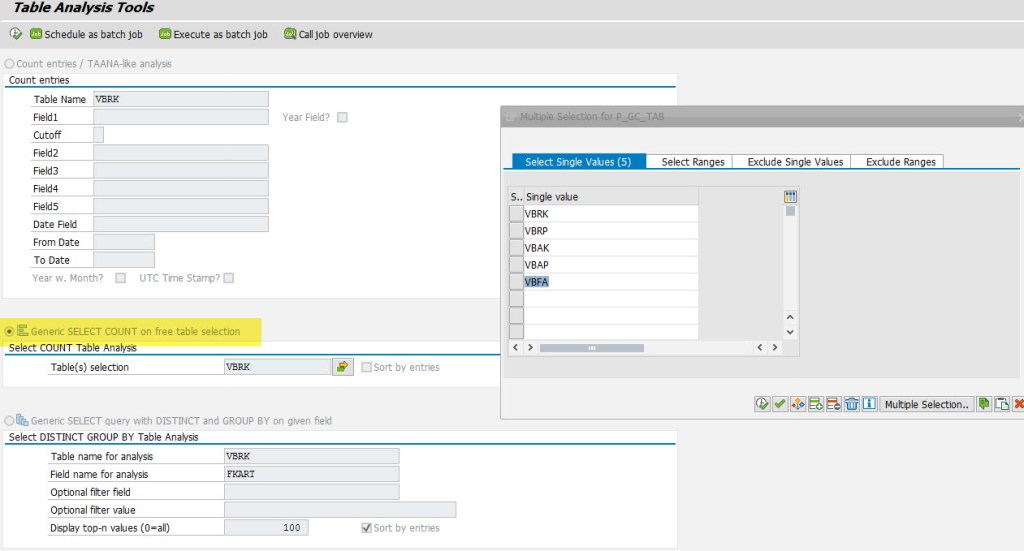Click the Delete Line icon
The image size is (1024, 551).
(x=833, y=404)
